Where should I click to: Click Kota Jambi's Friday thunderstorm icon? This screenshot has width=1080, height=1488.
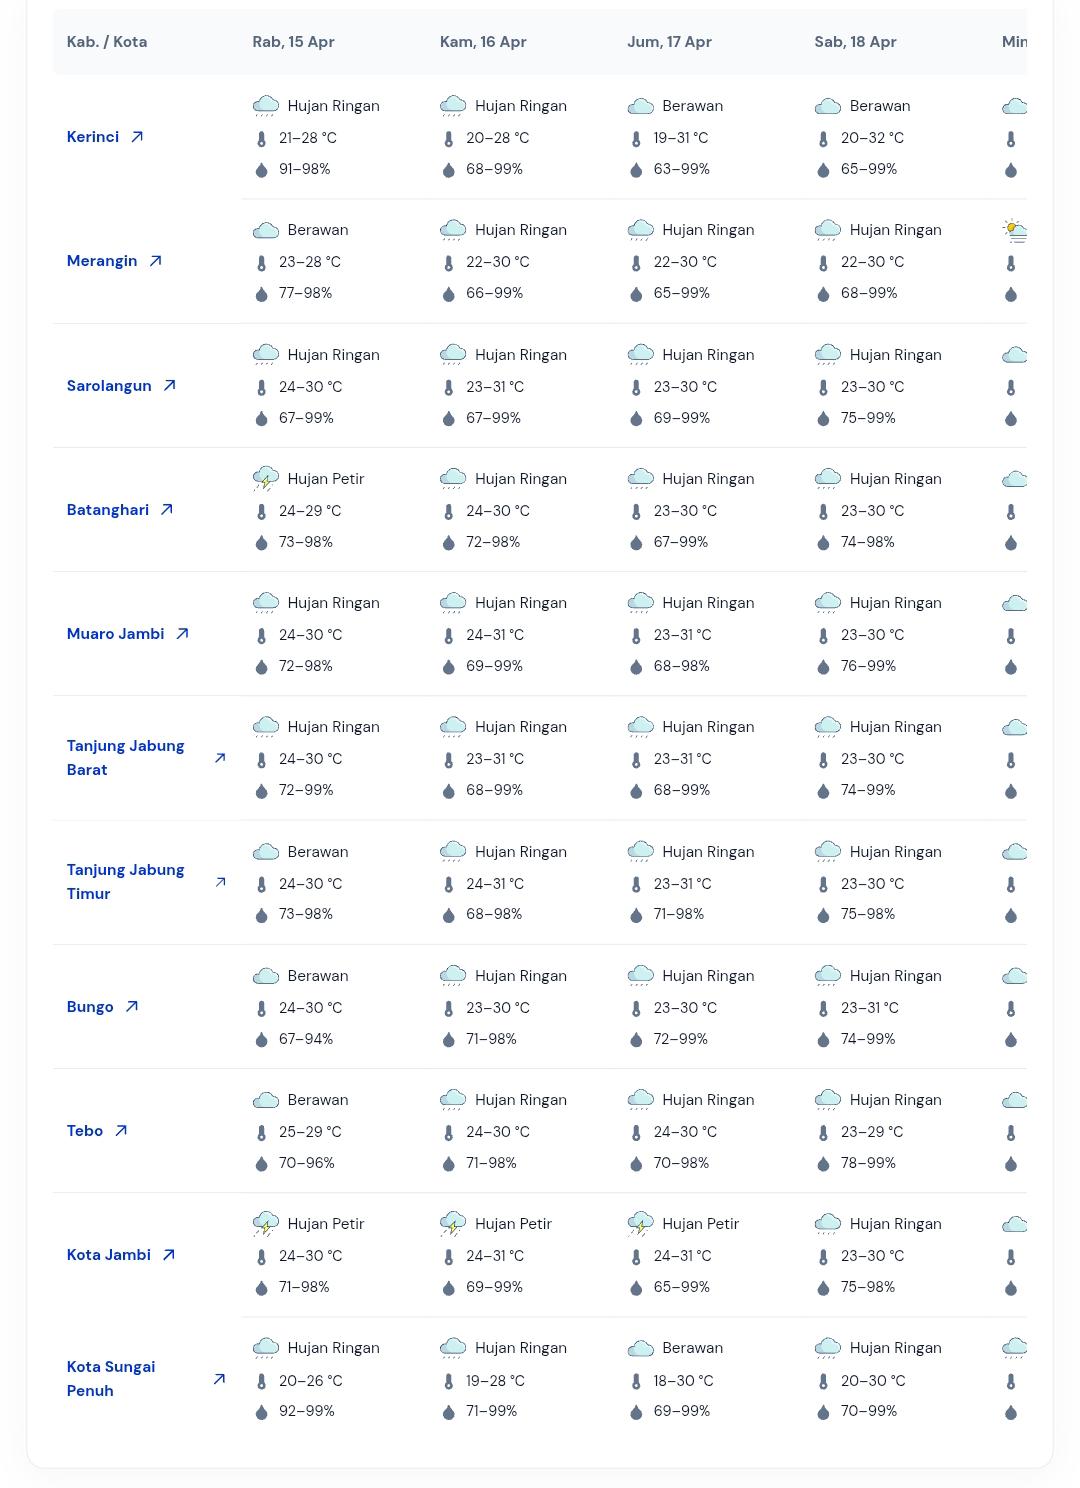640,1224
